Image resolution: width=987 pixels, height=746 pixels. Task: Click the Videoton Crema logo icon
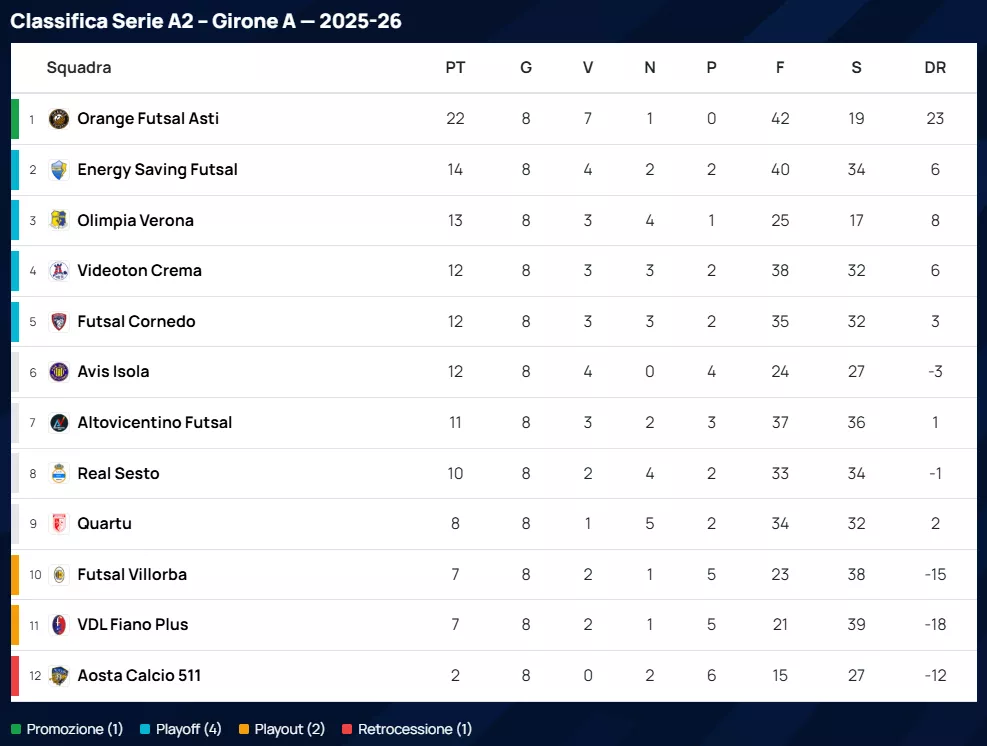coord(59,271)
